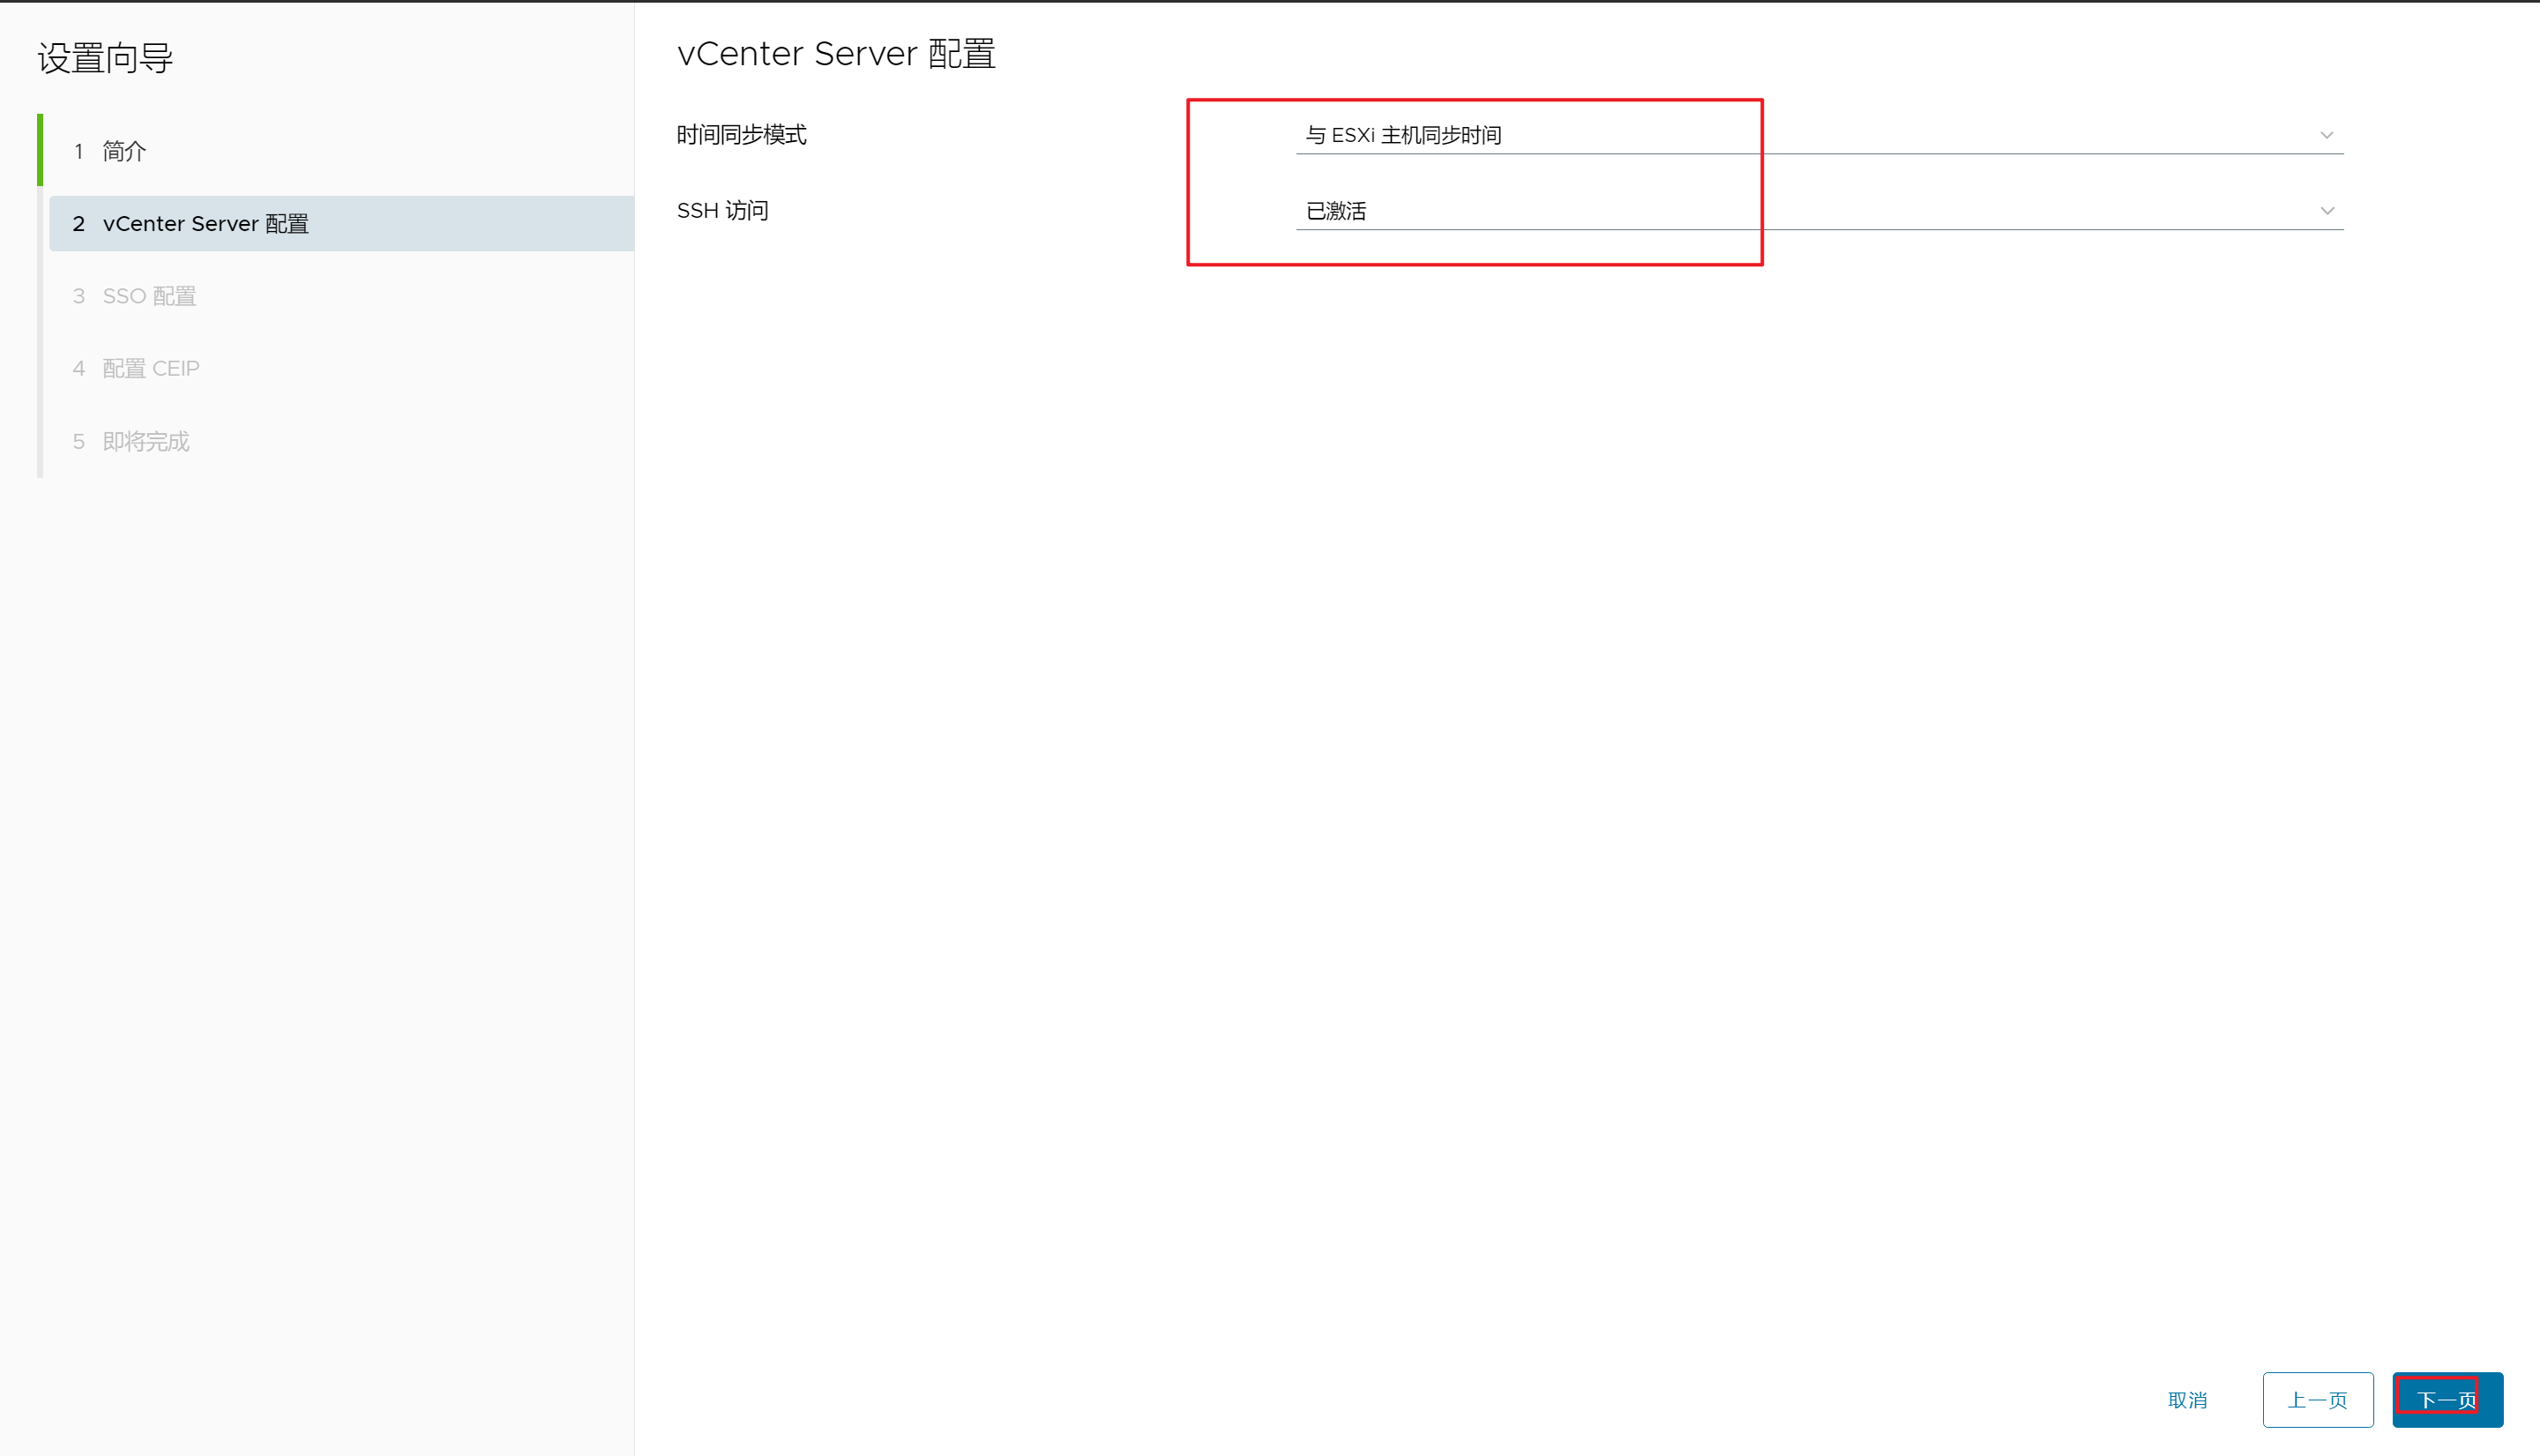Click the 设置向导 sidebar title
This screenshot has height=1456, width=2540.
105,58
